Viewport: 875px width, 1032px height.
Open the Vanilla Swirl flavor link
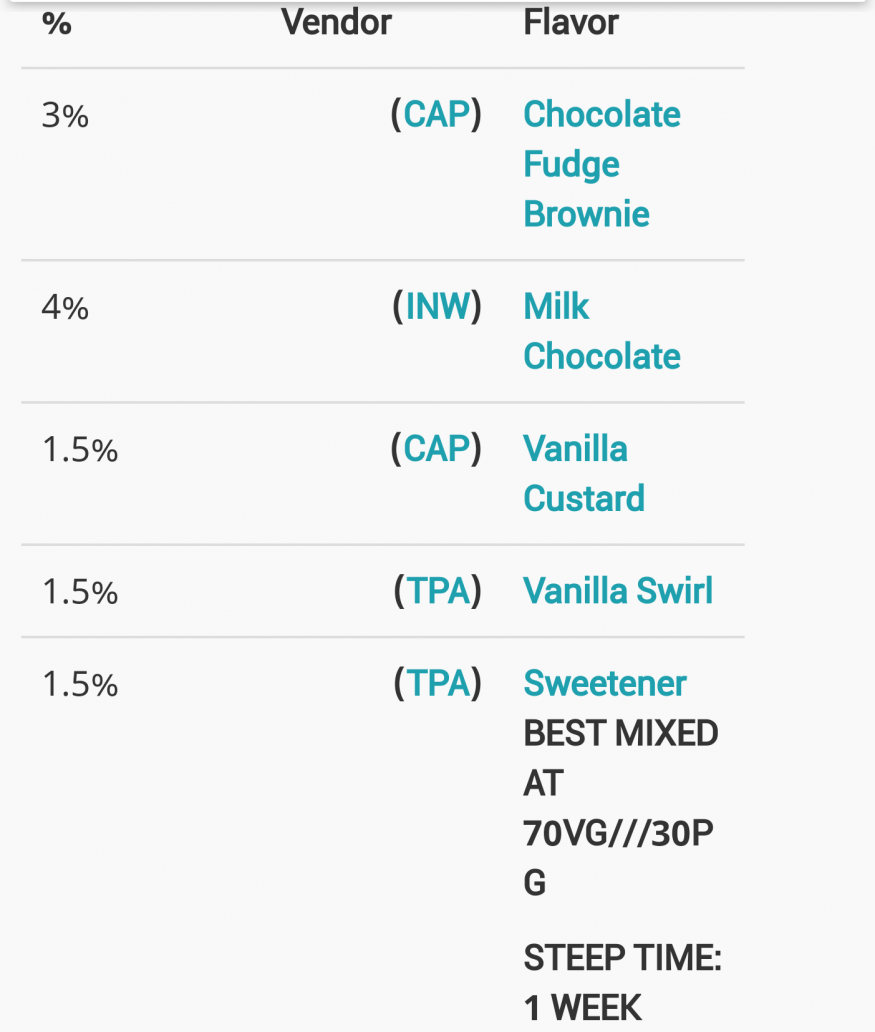(618, 590)
